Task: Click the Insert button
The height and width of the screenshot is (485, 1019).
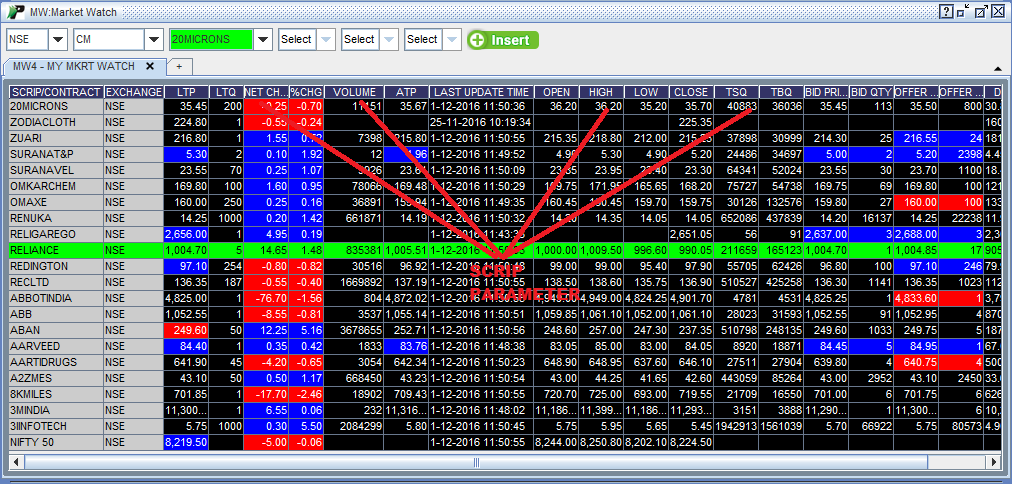Action: tap(503, 39)
